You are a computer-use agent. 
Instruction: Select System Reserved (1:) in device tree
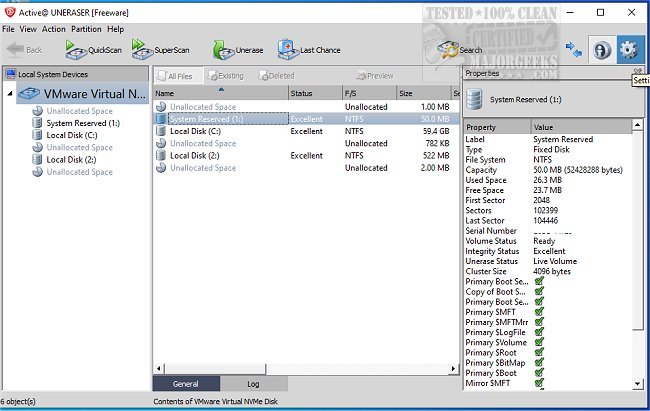83,123
